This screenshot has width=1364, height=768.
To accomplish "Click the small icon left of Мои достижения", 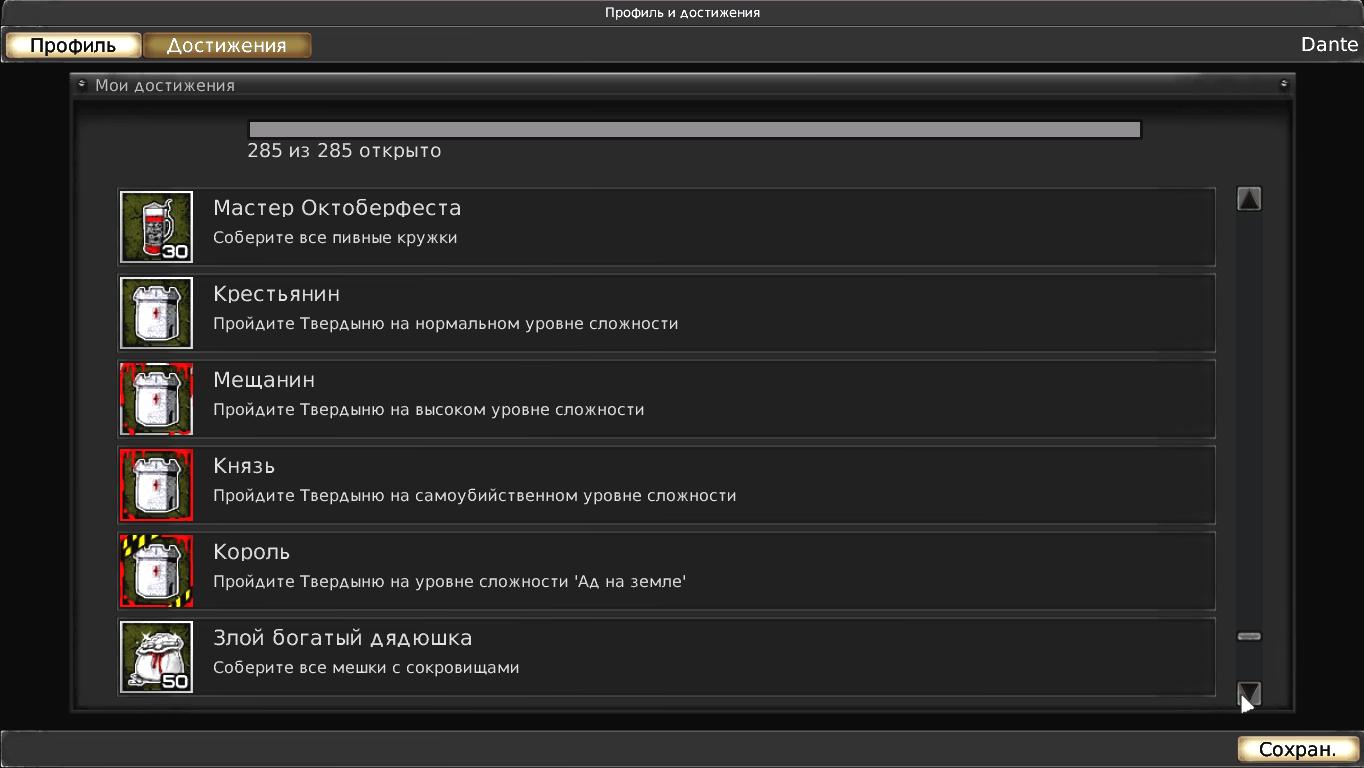I will pyautogui.click(x=82, y=85).
